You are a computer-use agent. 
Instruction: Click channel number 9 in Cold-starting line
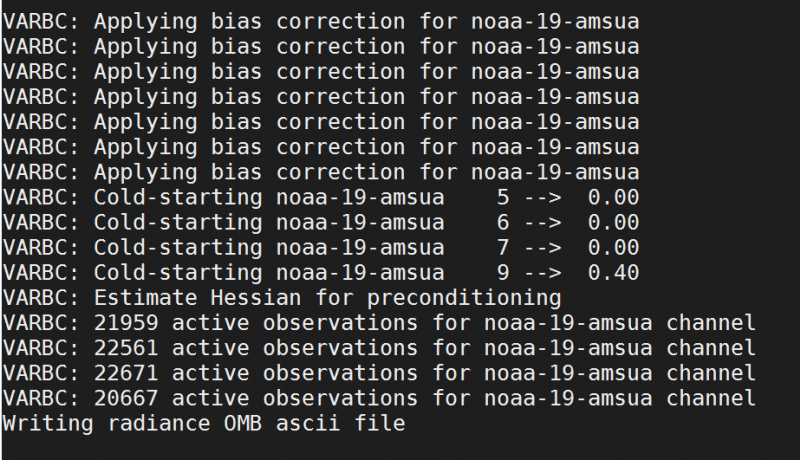pyautogui.click(x=502, y=272)
